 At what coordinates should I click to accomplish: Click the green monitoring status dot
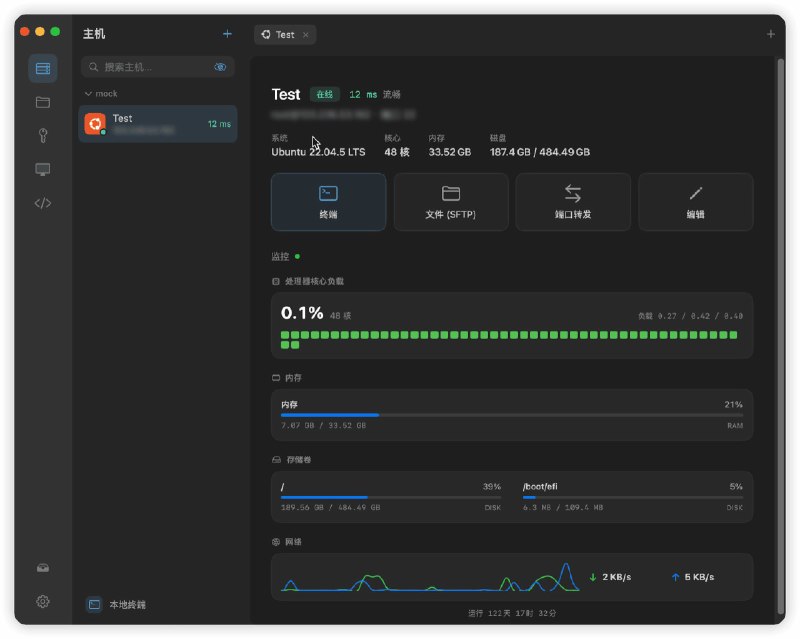click(297, 256)
